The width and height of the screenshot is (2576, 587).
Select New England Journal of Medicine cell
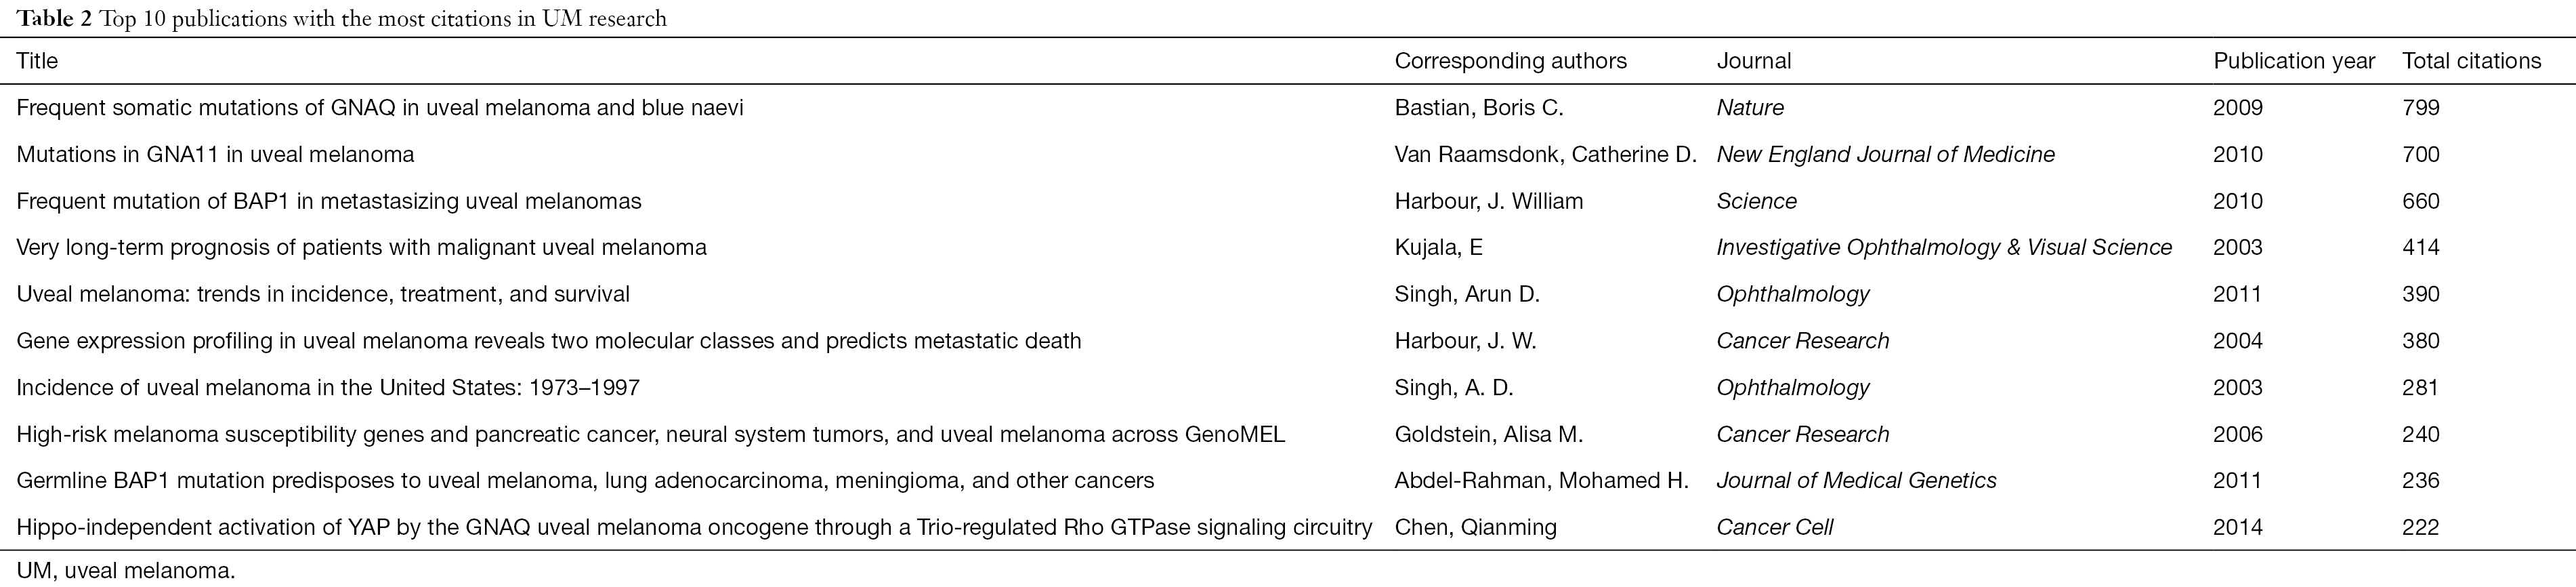coord(1885,154)
